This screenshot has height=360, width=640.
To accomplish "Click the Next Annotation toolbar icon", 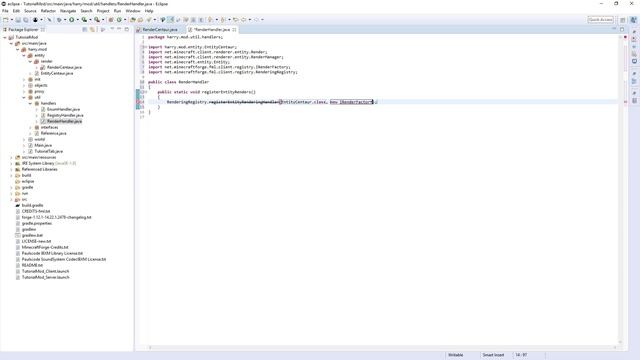I will coord(211,20).
